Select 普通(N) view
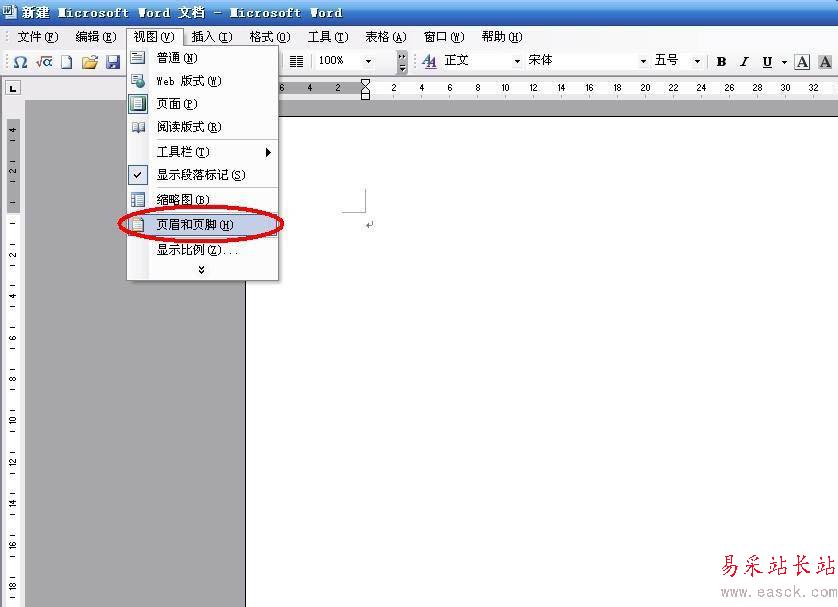Viewport: 838px width, 607px height. pyautogui.click(x=203, y=58)
